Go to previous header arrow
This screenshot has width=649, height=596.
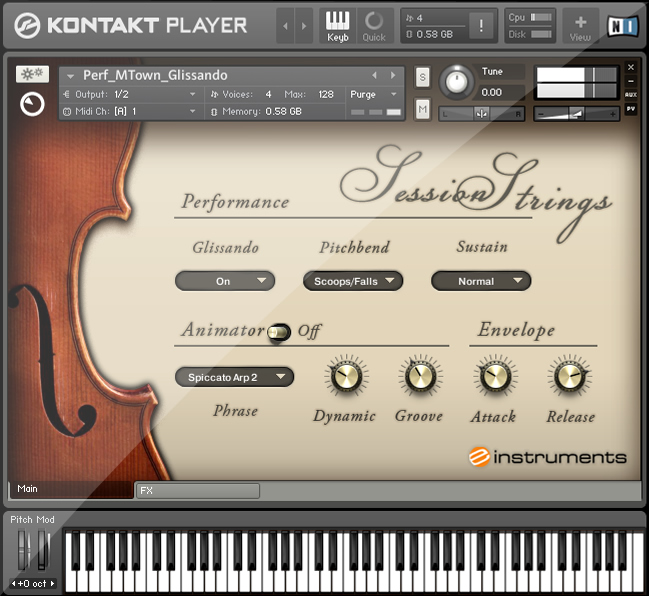click(285, 26)
